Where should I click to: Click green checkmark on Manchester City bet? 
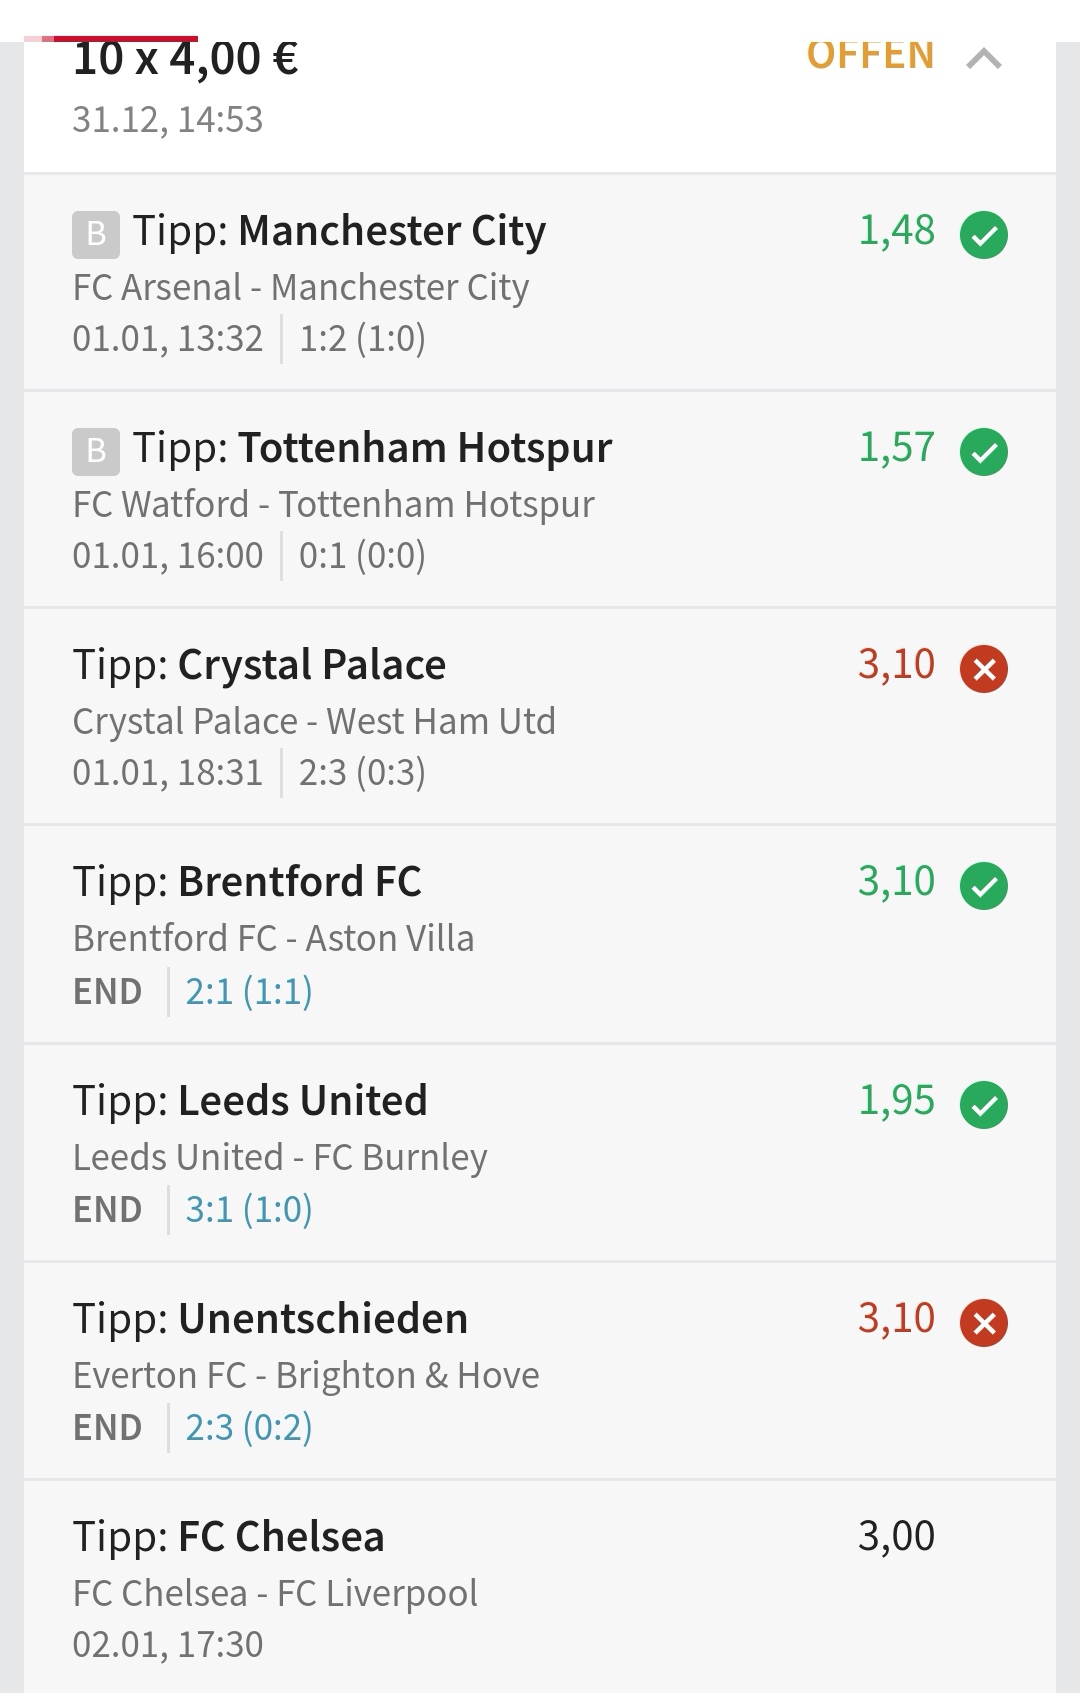984,235
